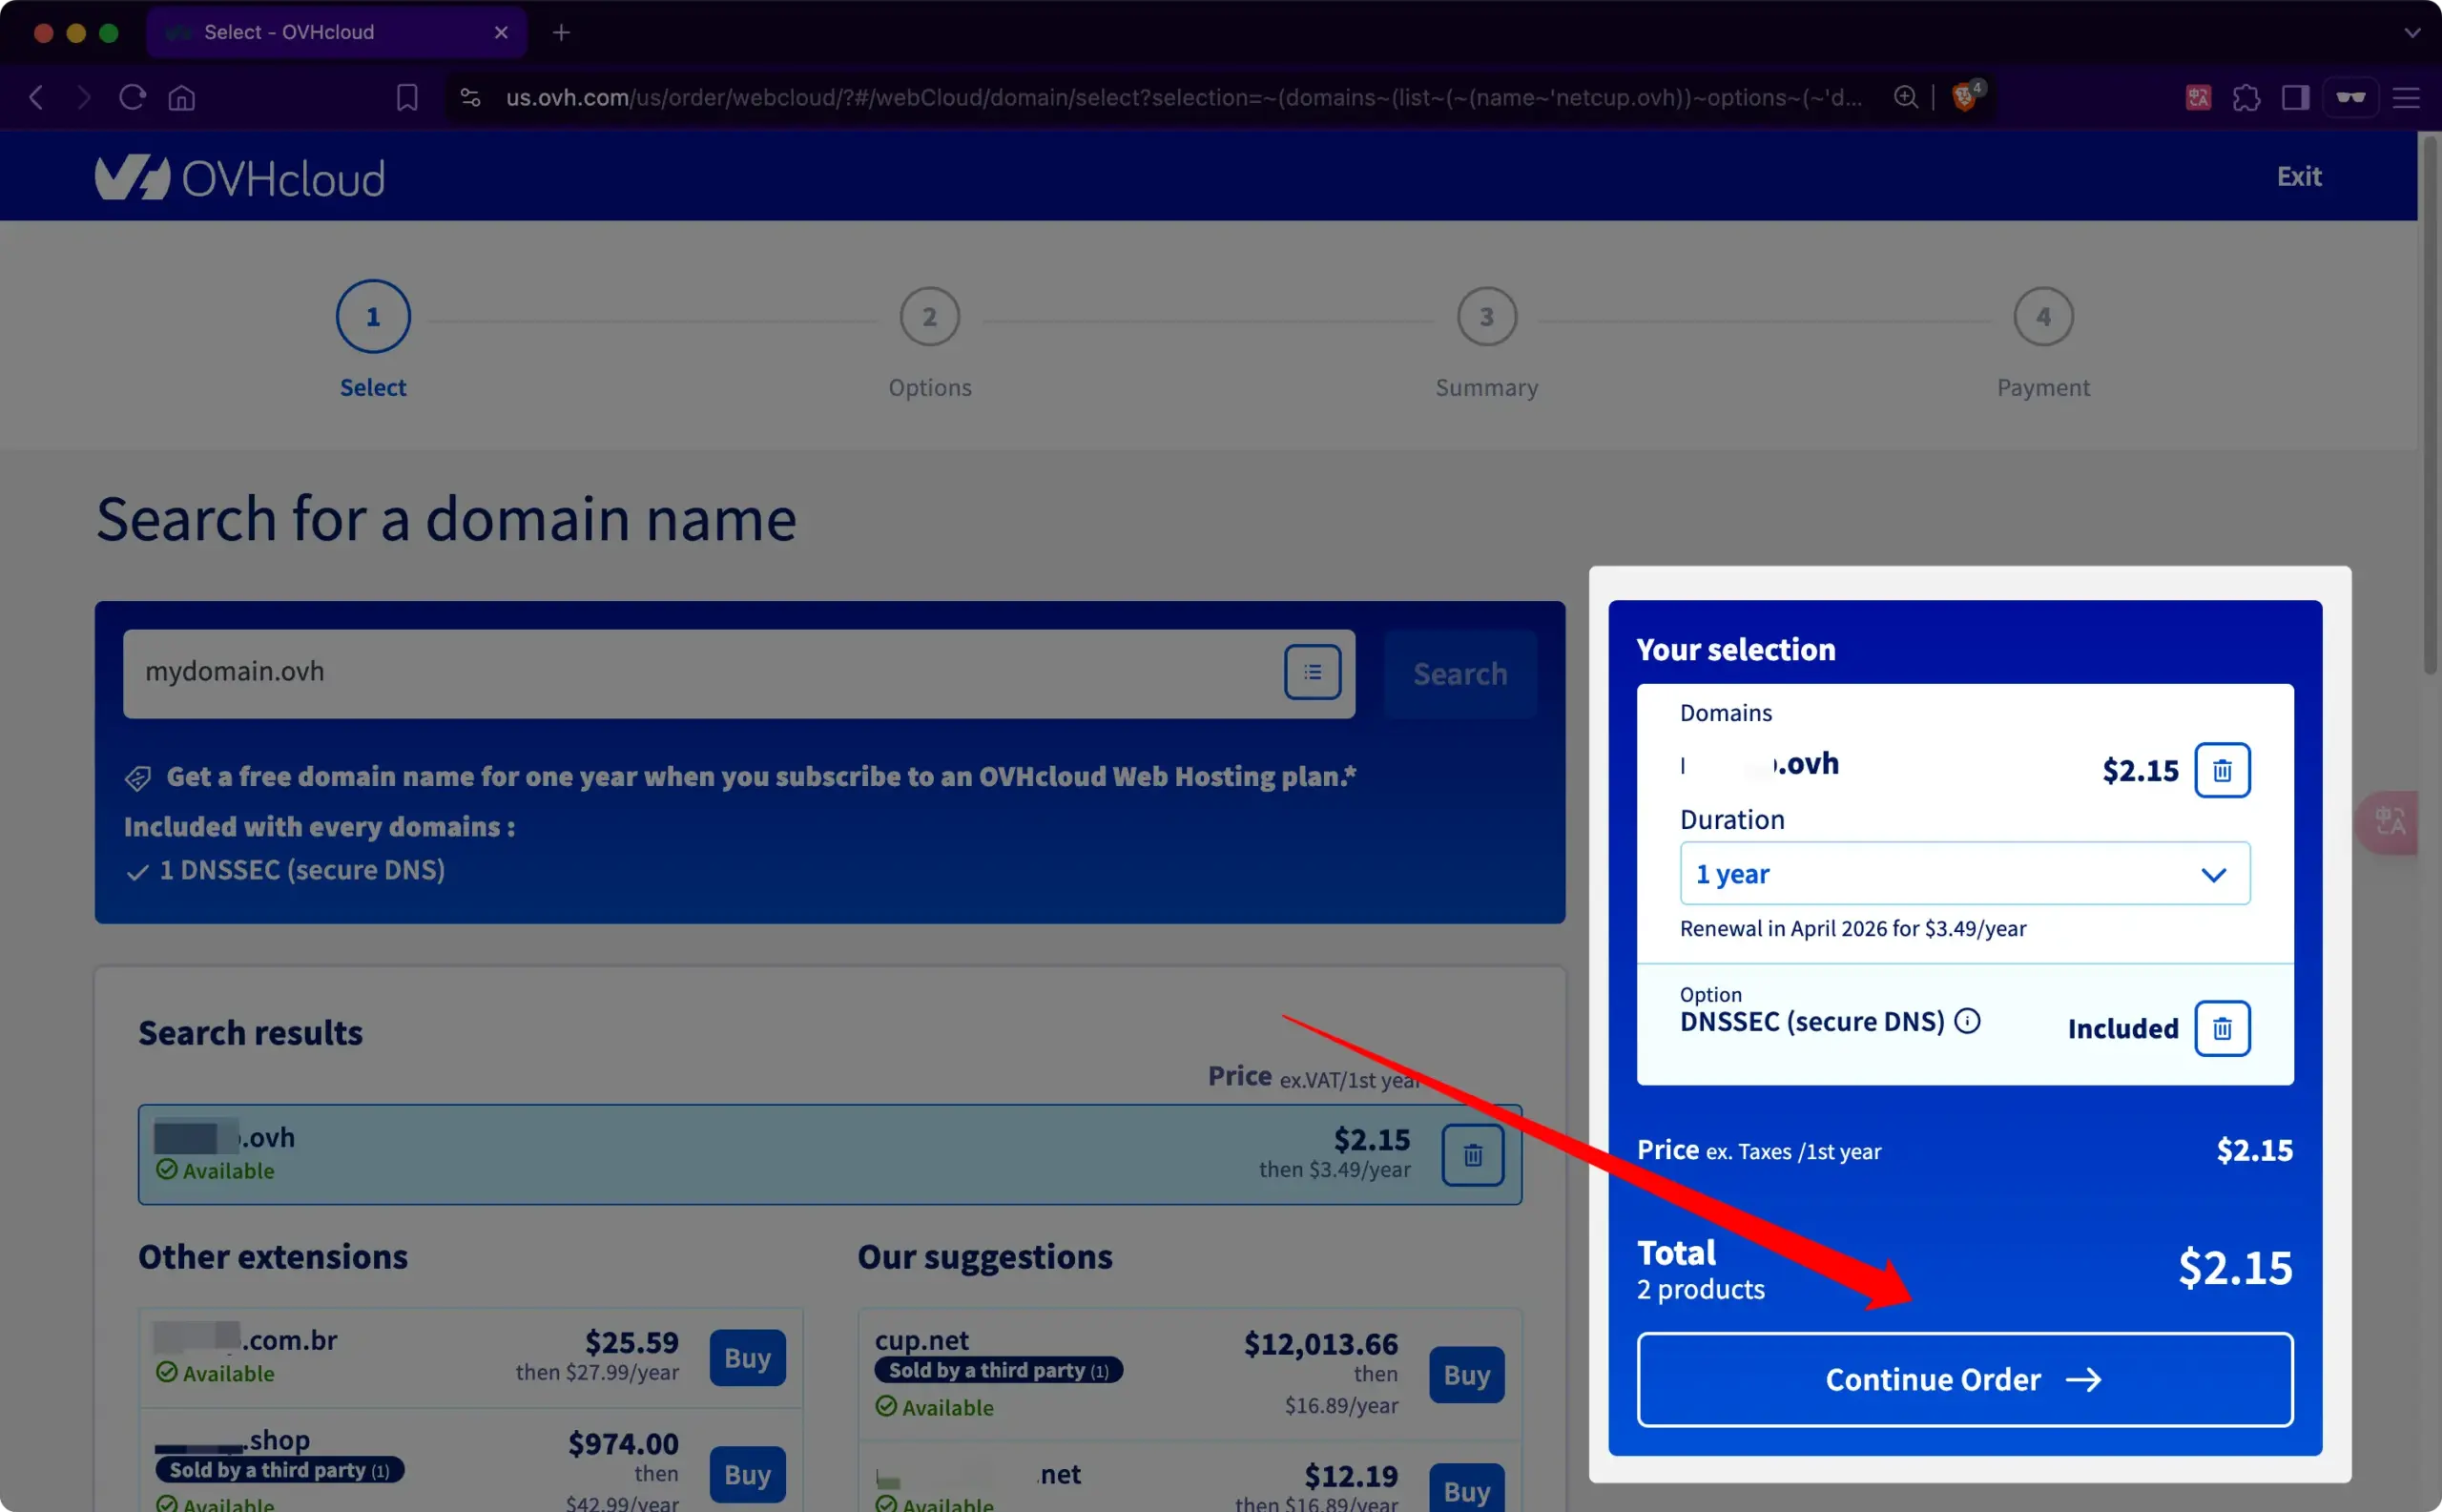This screenshot has height=1512, width=2442.
Task: Click the zoom magnifier icon in address bar
Action: [1906, 96]
